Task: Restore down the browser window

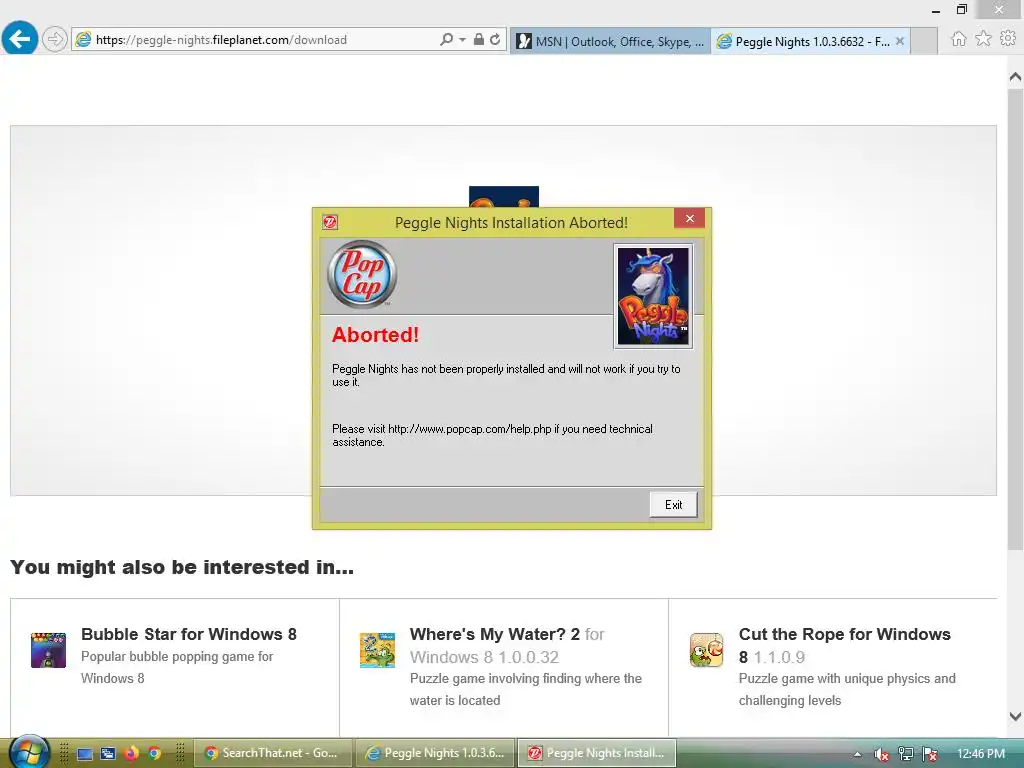Action: pos(961,9)
